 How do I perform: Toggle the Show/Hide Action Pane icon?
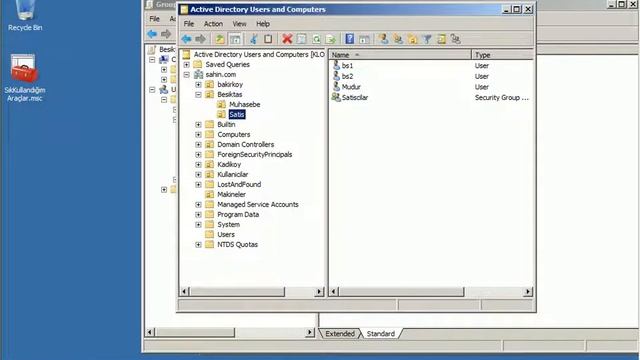[364, 39]
